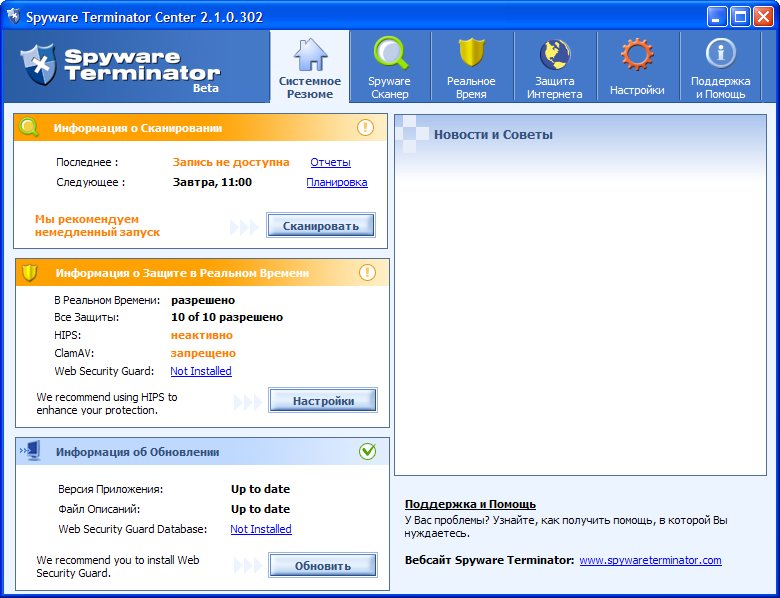Minimize the Spyware Terminator window
The height and width of the screenshot is (598, 780).
click(x=716, y=17)
